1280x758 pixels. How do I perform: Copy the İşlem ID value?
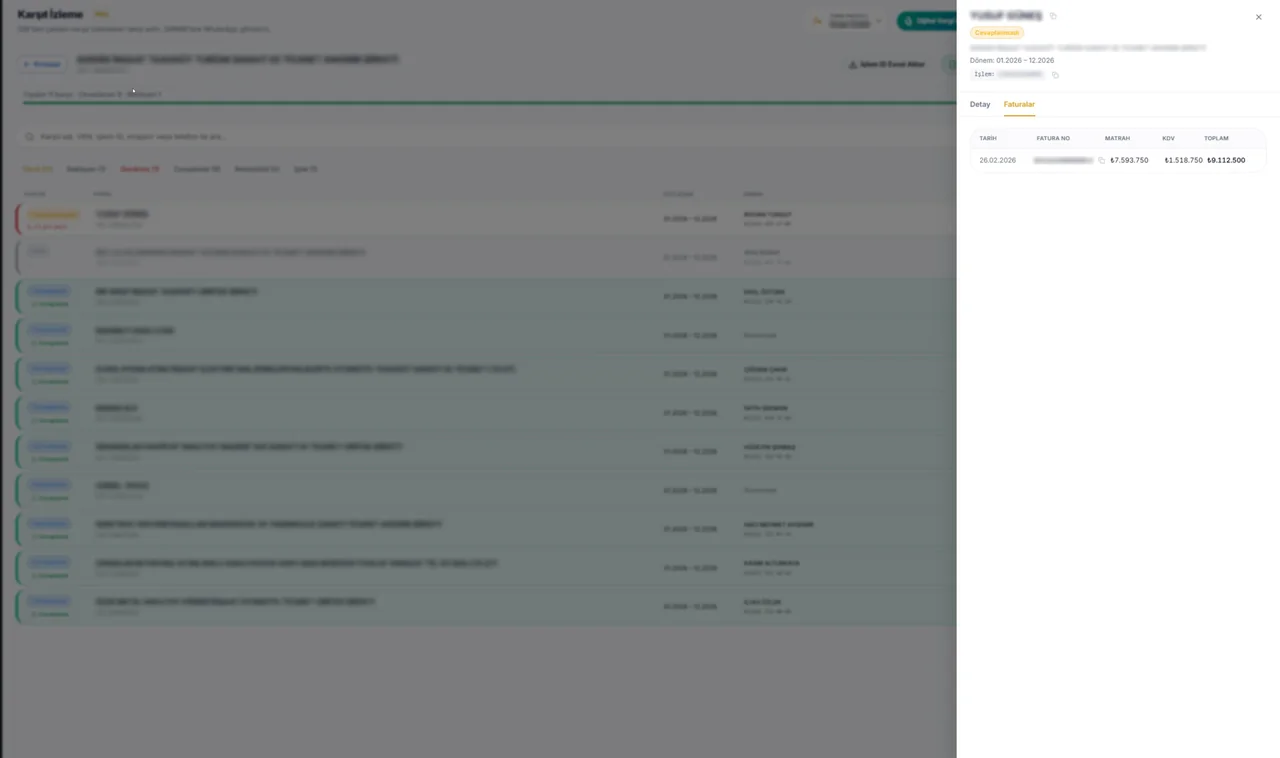click(x=1055, y=75)
